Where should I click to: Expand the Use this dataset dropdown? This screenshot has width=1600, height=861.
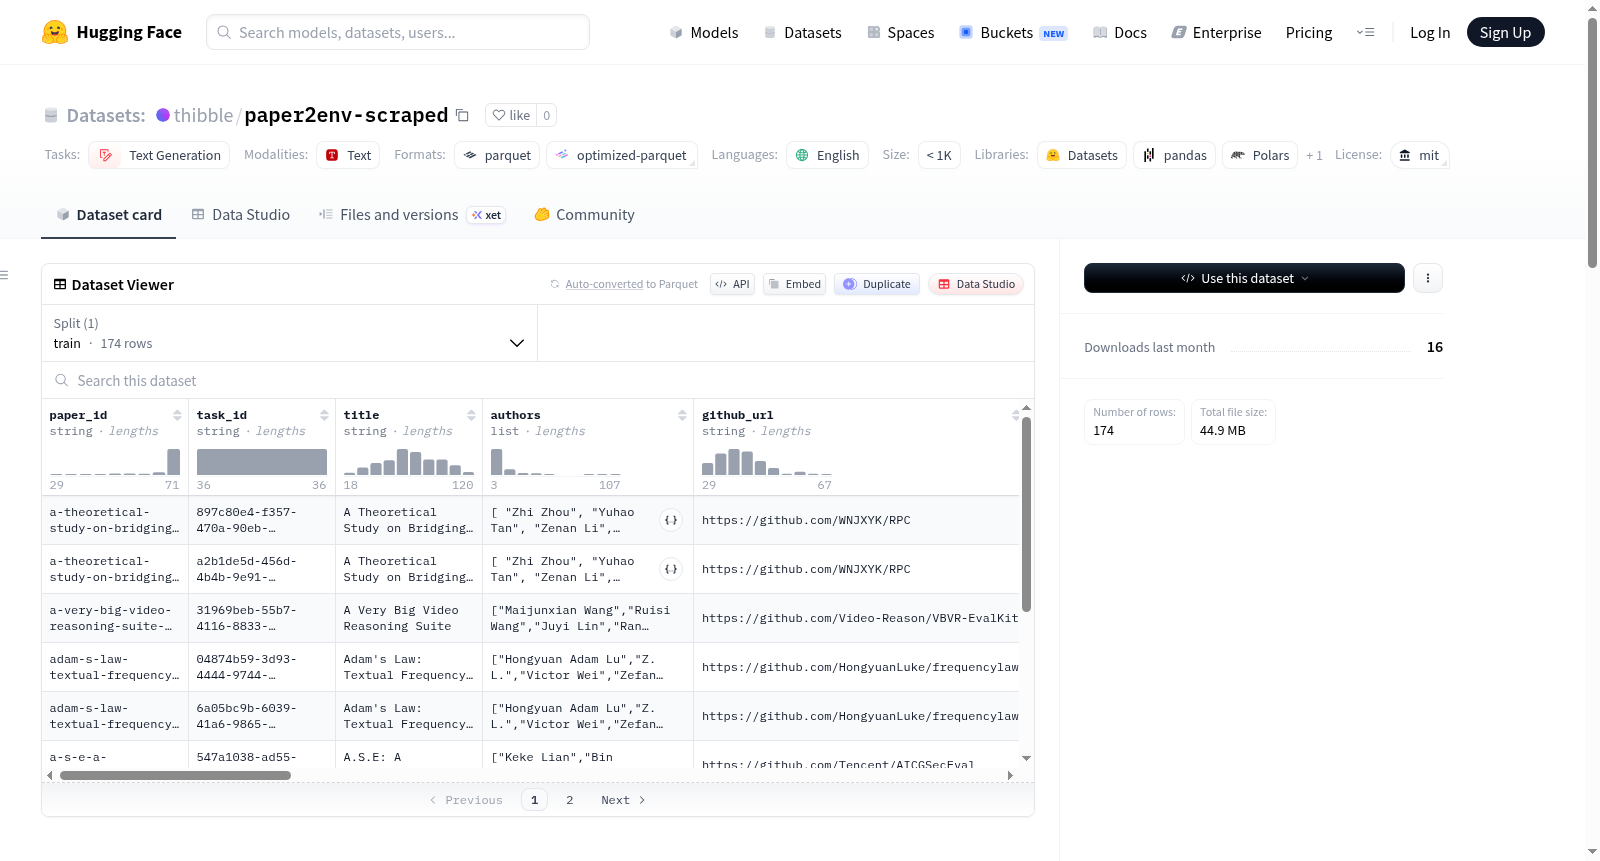point(1244,278)
